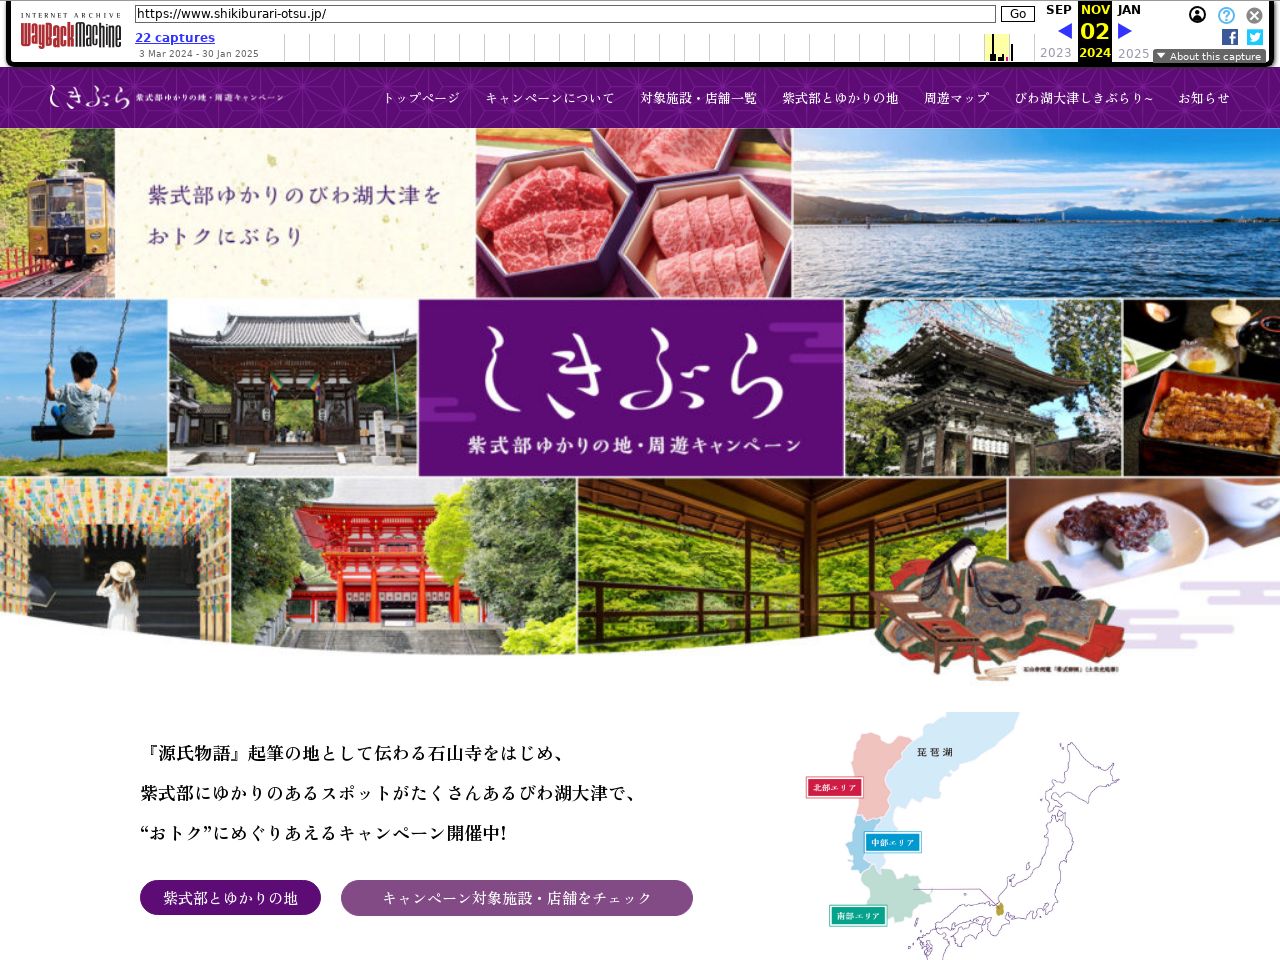
Task: Click the Lake Biwa panorama photo
Action: pos(1036,213)
